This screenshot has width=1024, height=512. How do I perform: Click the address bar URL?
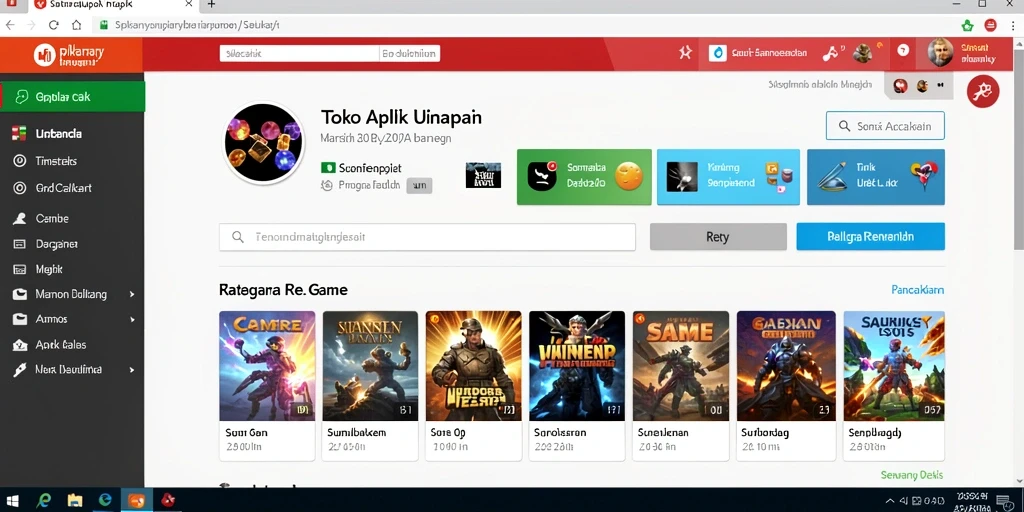click(197, 25)
